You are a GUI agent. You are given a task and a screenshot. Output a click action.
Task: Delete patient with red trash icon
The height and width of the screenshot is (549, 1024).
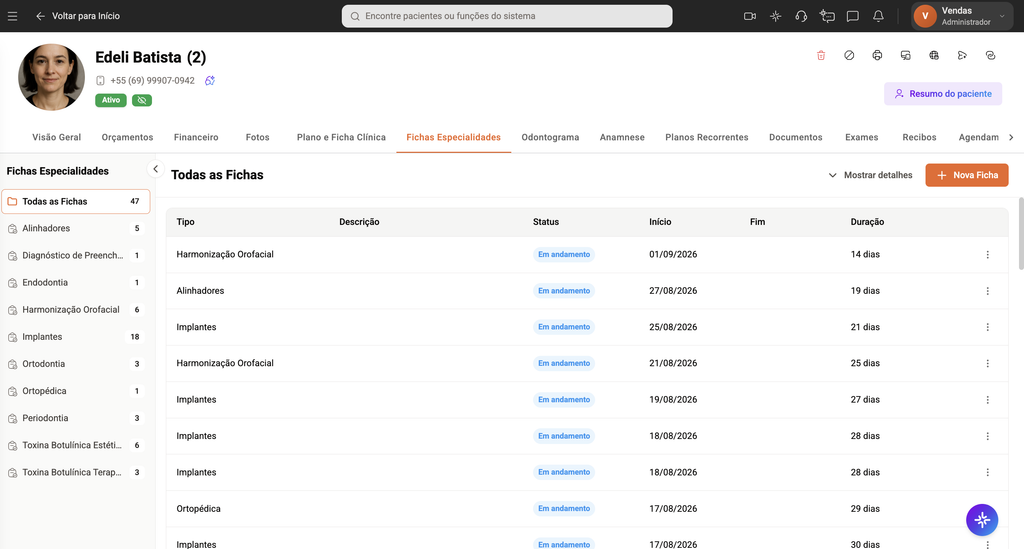pos(821,55)
